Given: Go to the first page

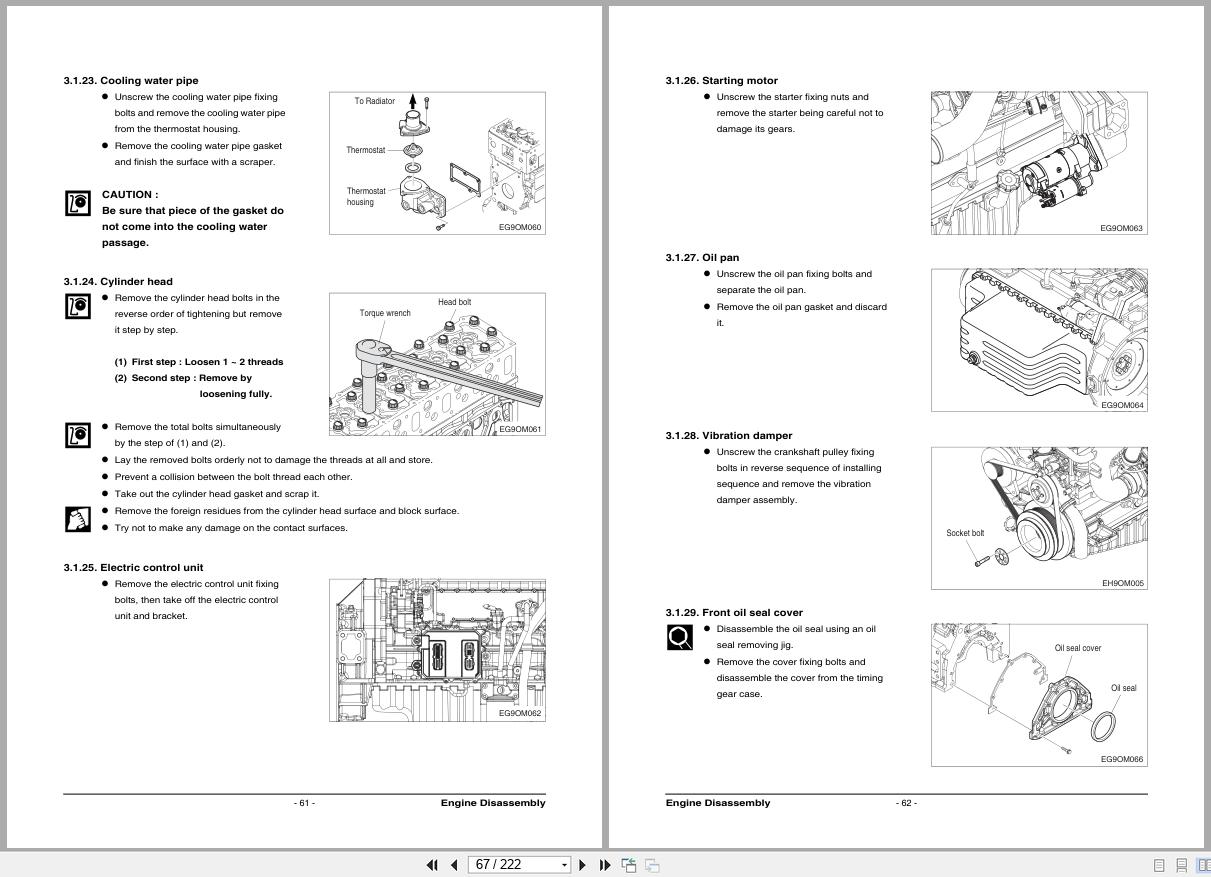Looking at the screenshot, I should (432, 865).
